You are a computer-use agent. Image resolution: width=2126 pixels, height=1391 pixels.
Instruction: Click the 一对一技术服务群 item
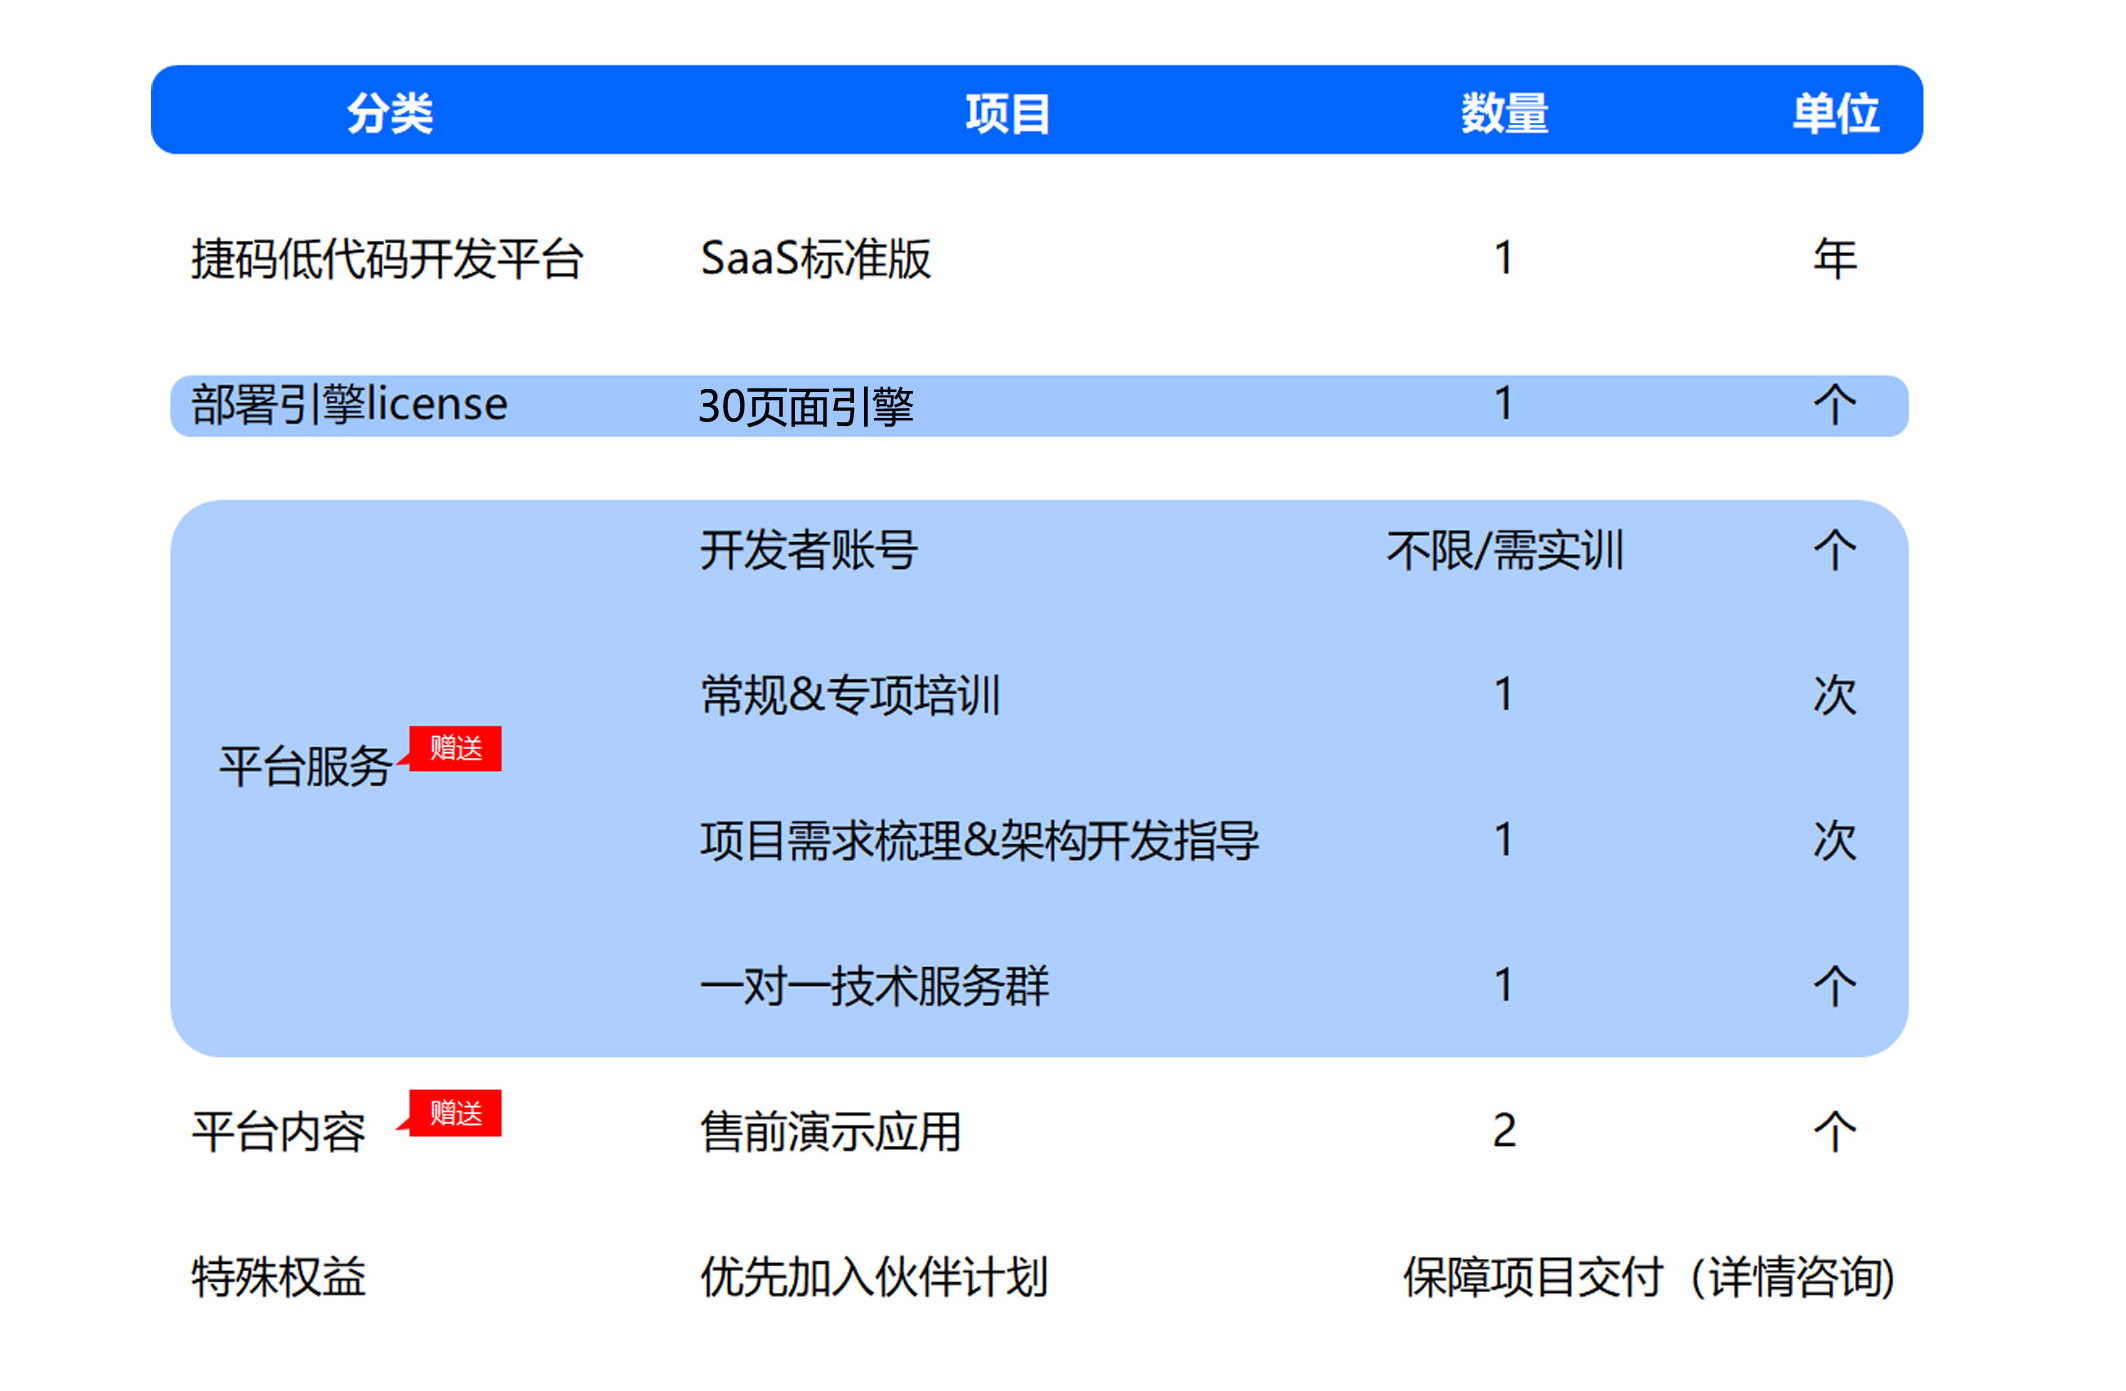[874, 986]
